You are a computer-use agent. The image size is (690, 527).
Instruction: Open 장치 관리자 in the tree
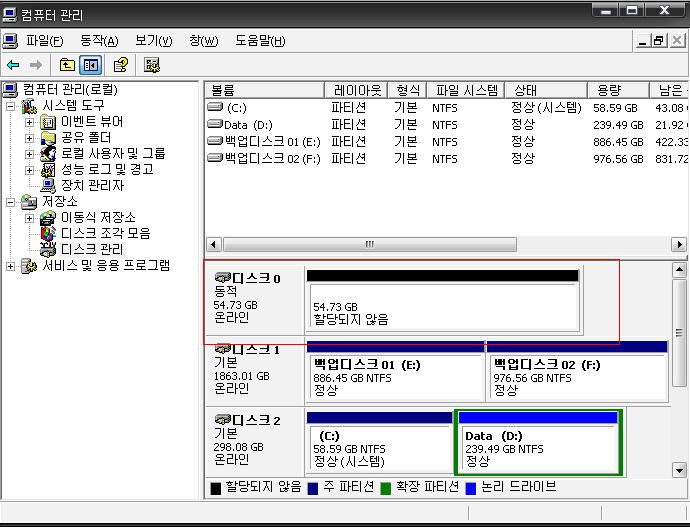click(92, 186)
